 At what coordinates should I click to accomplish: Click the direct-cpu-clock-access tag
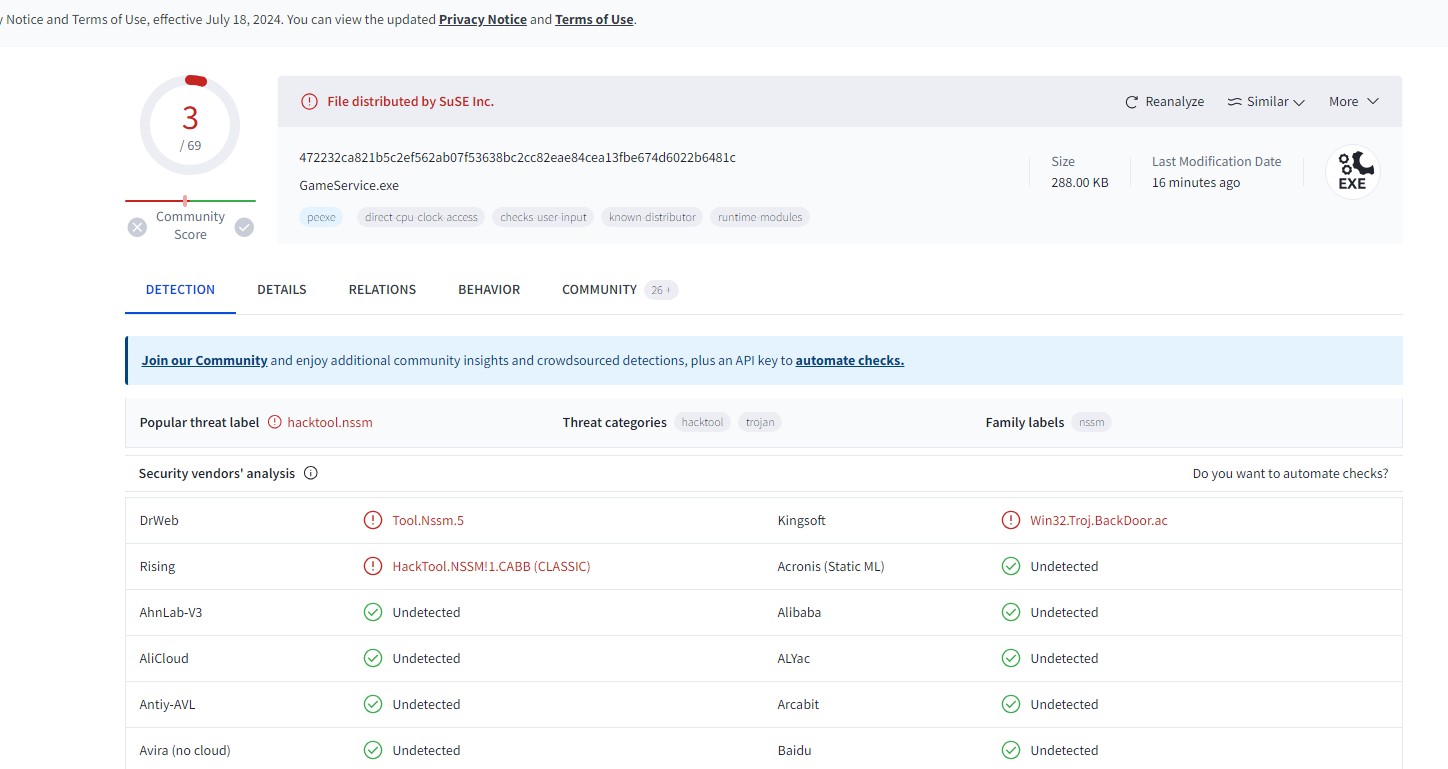tap(421, 217)
